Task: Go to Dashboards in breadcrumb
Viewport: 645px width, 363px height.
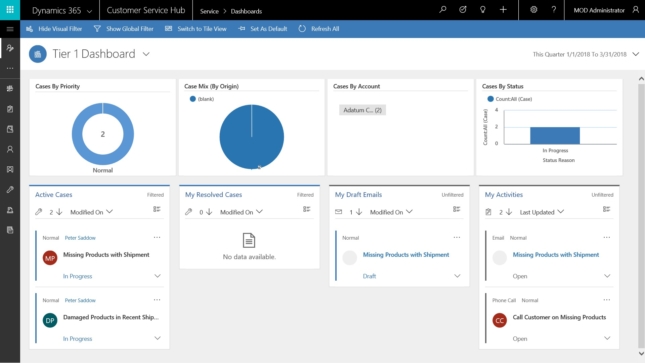Action: (x=246, y=11)
